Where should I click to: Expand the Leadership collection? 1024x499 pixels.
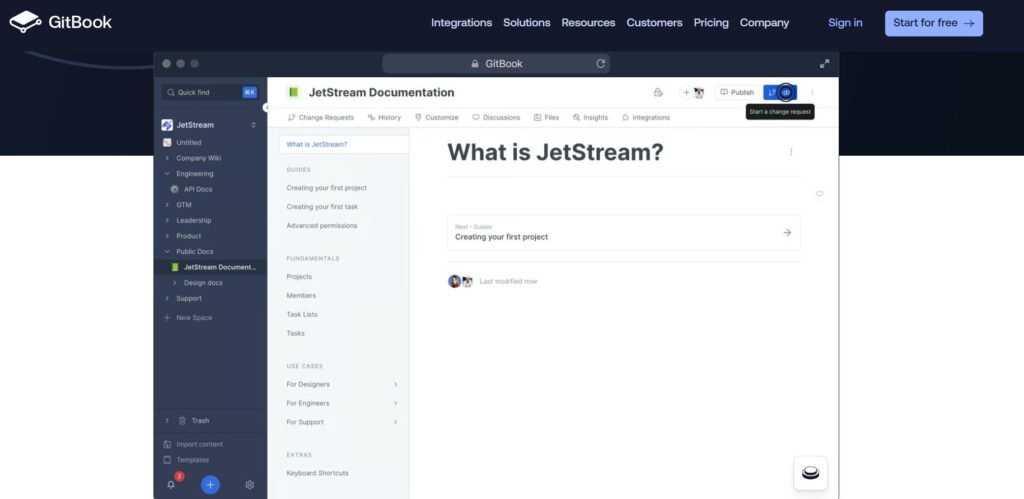click(167, 221)
